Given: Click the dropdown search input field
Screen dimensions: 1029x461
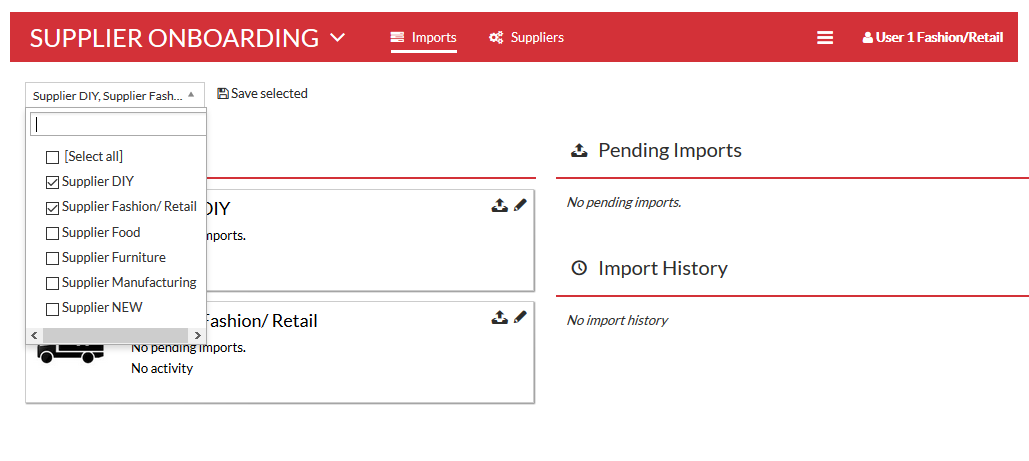Looking at the screenshot, I should (x=119, y=124).
